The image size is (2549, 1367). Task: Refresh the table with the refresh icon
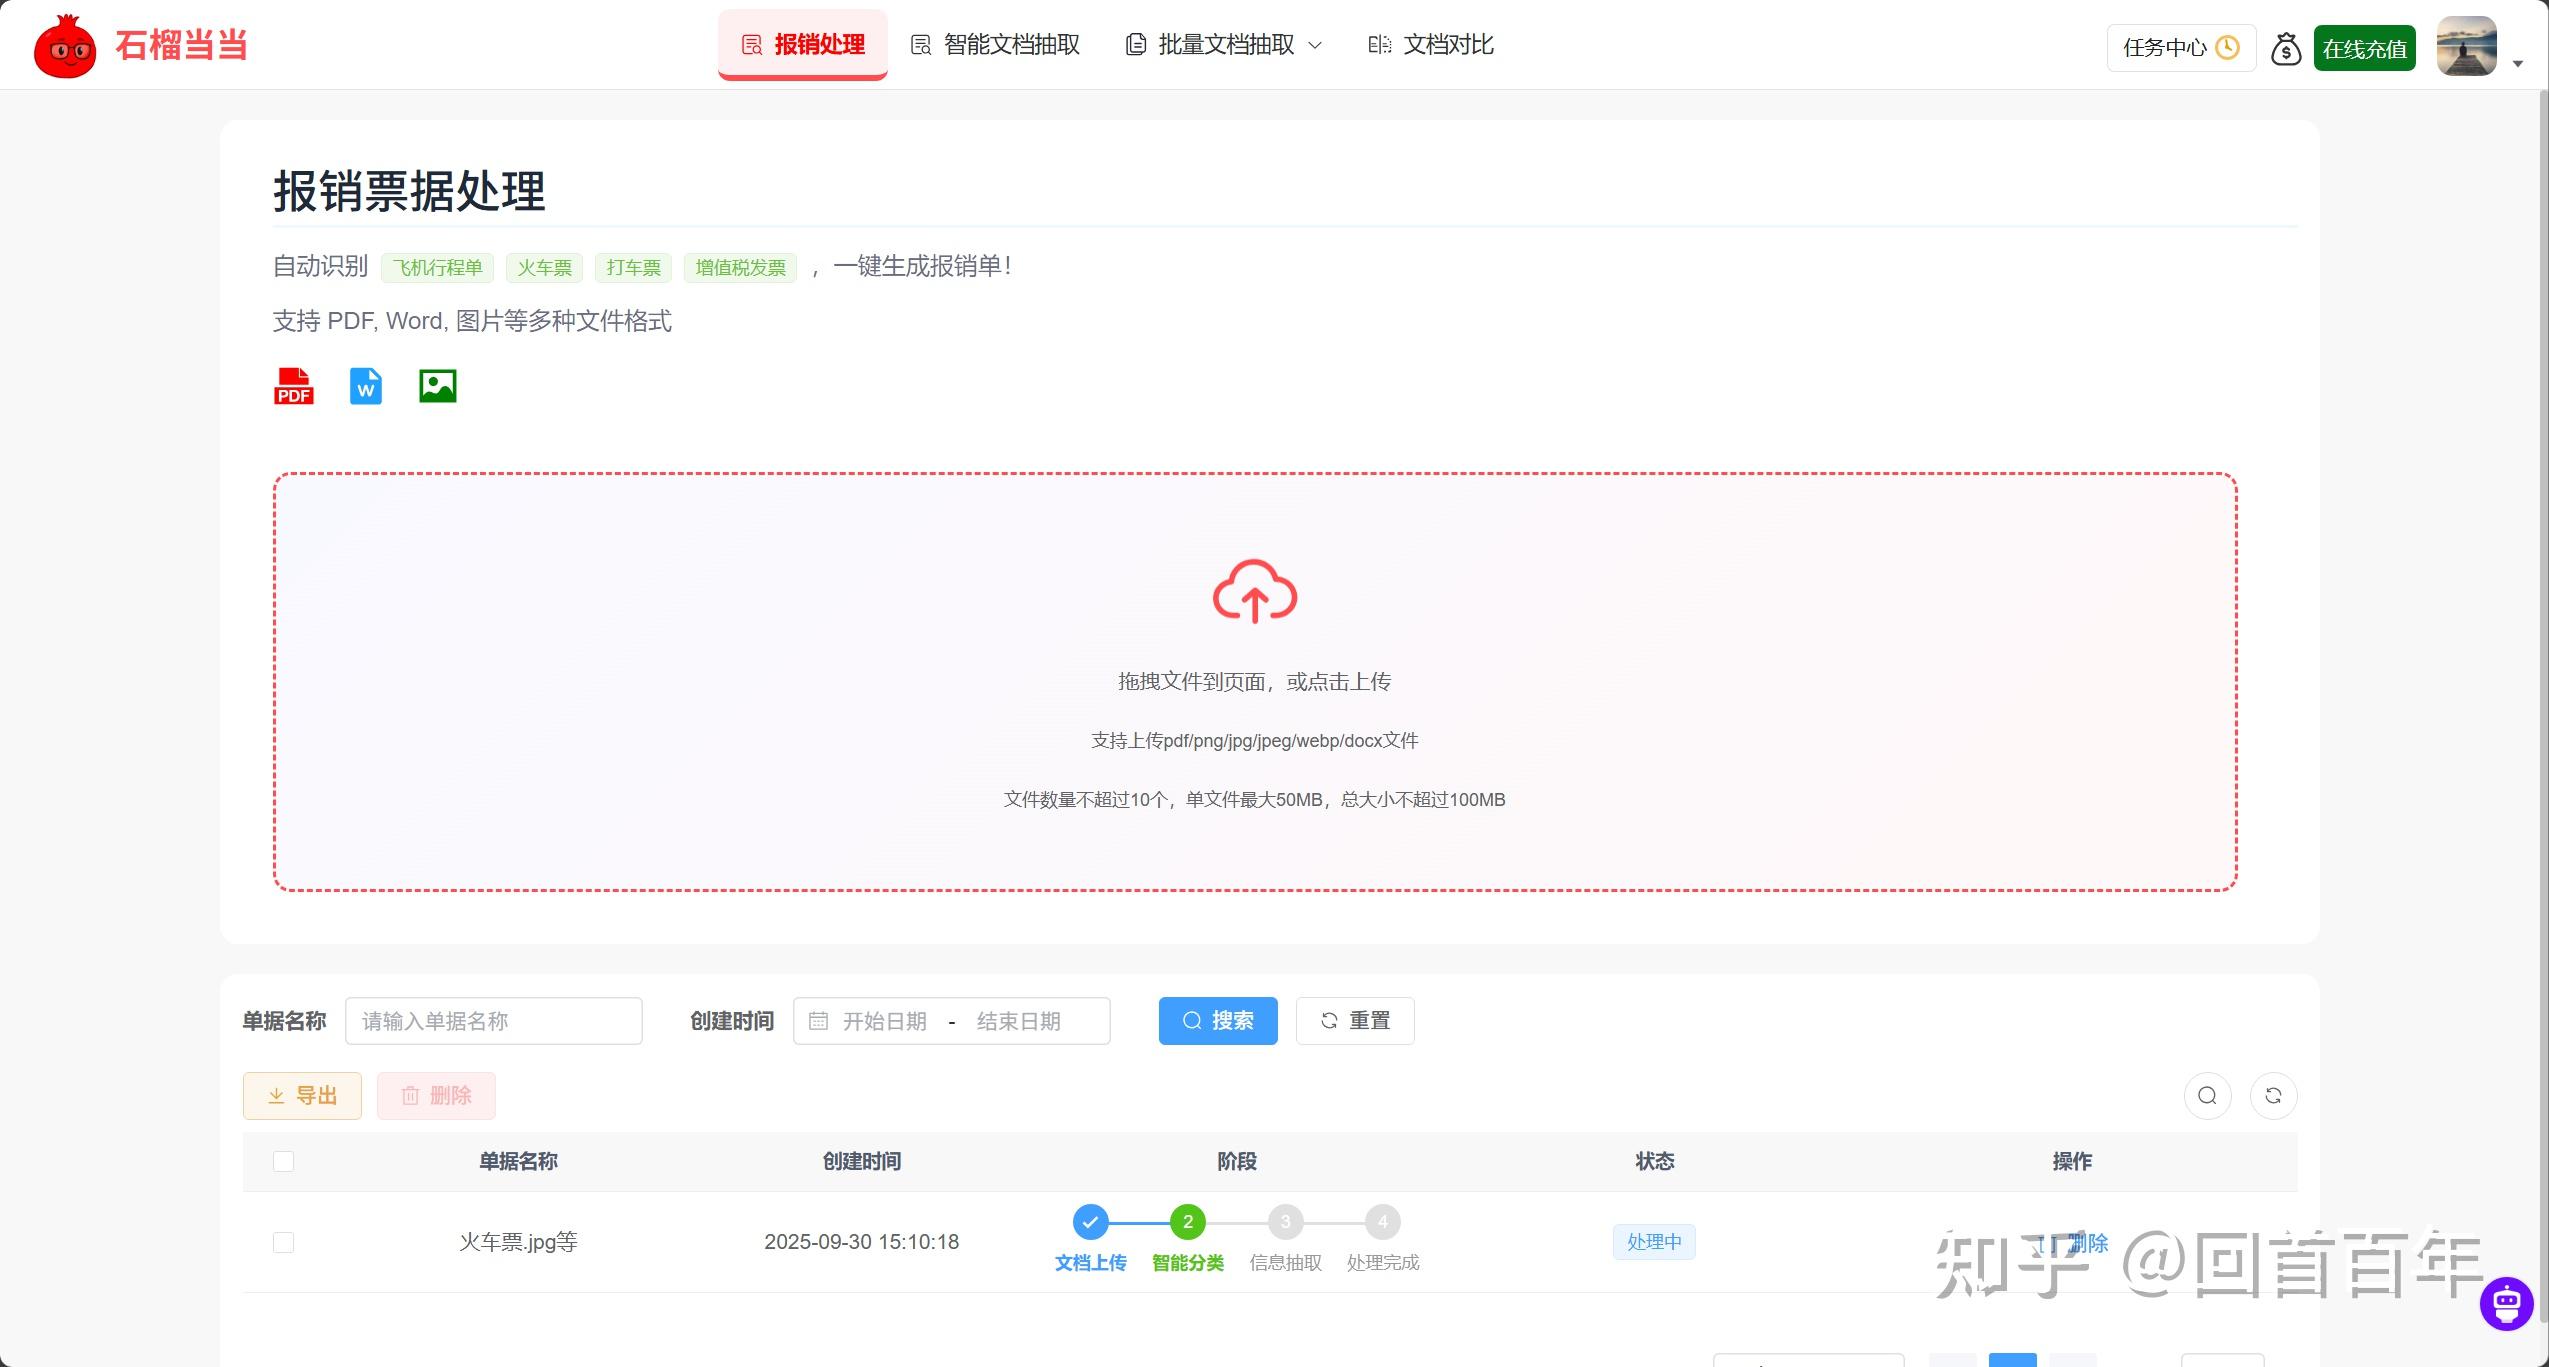pyautogui.click(x=2274, y=1095)
